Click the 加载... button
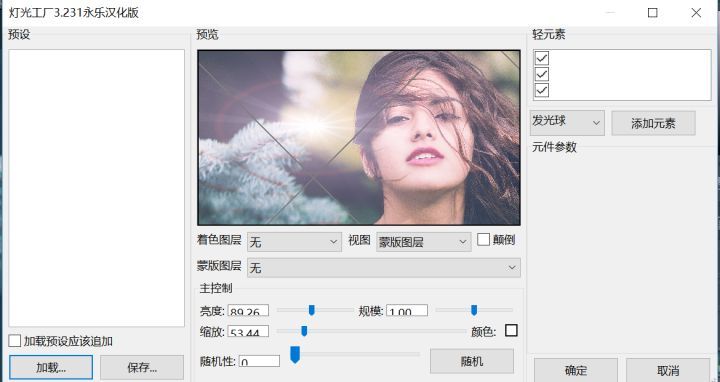The width and height of the screenshot is (720, 382). pyautogui.click(x=51, y=367)
